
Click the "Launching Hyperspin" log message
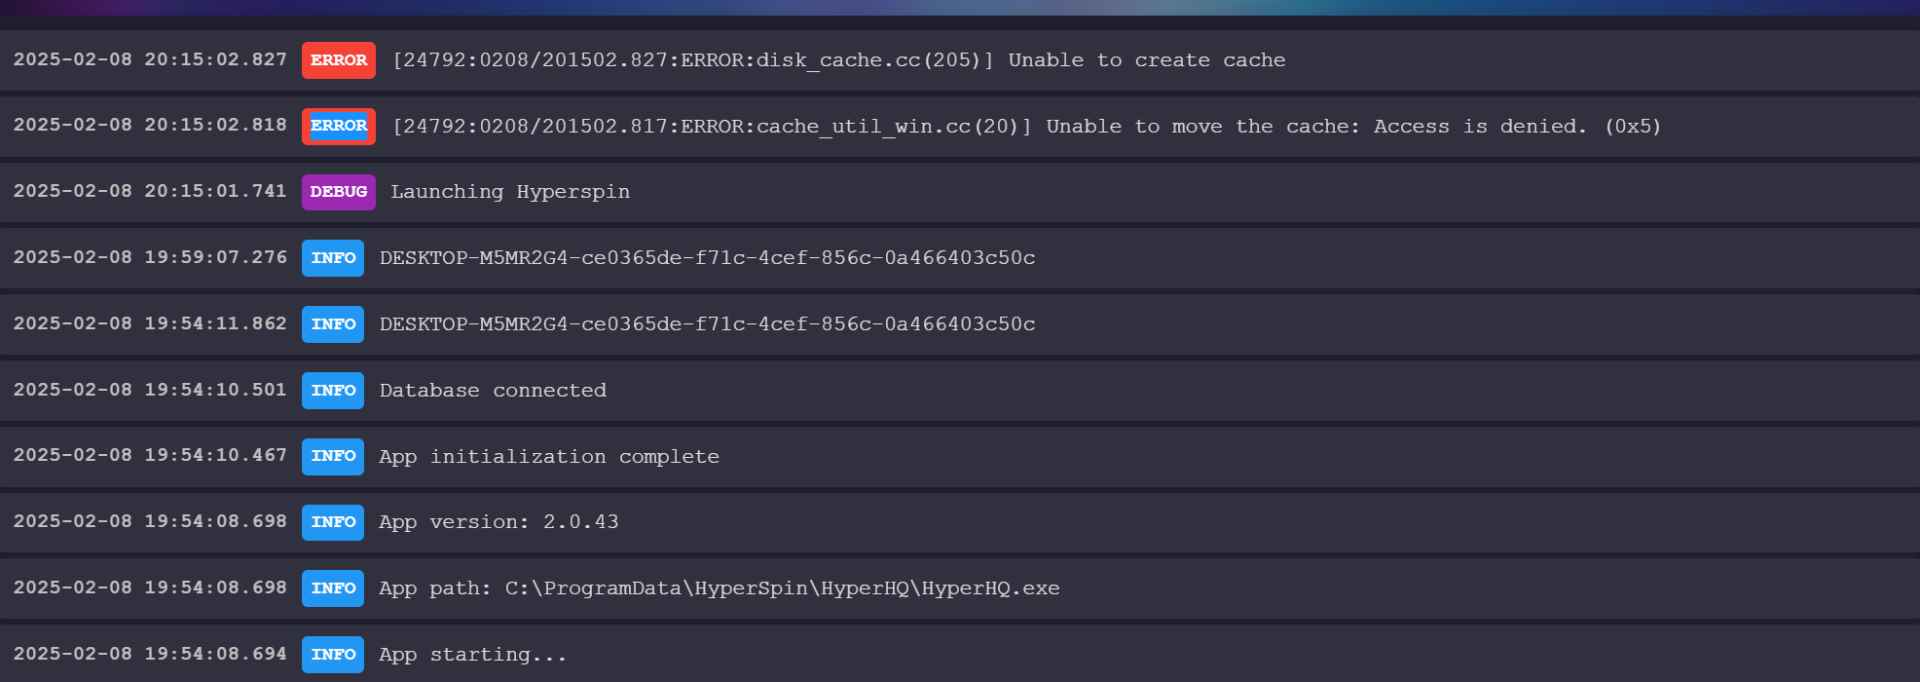pyautogui.click(x=510, y=192)
